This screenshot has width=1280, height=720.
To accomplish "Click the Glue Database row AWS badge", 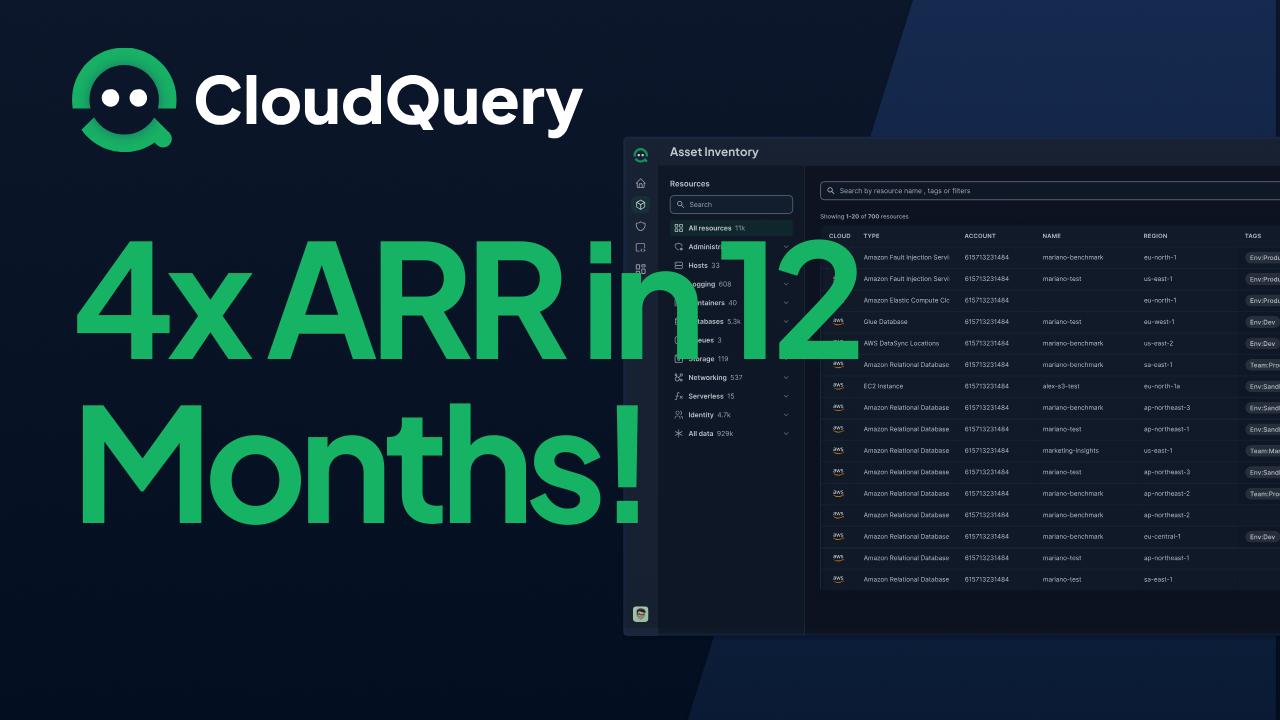I will tap(839, 322).
